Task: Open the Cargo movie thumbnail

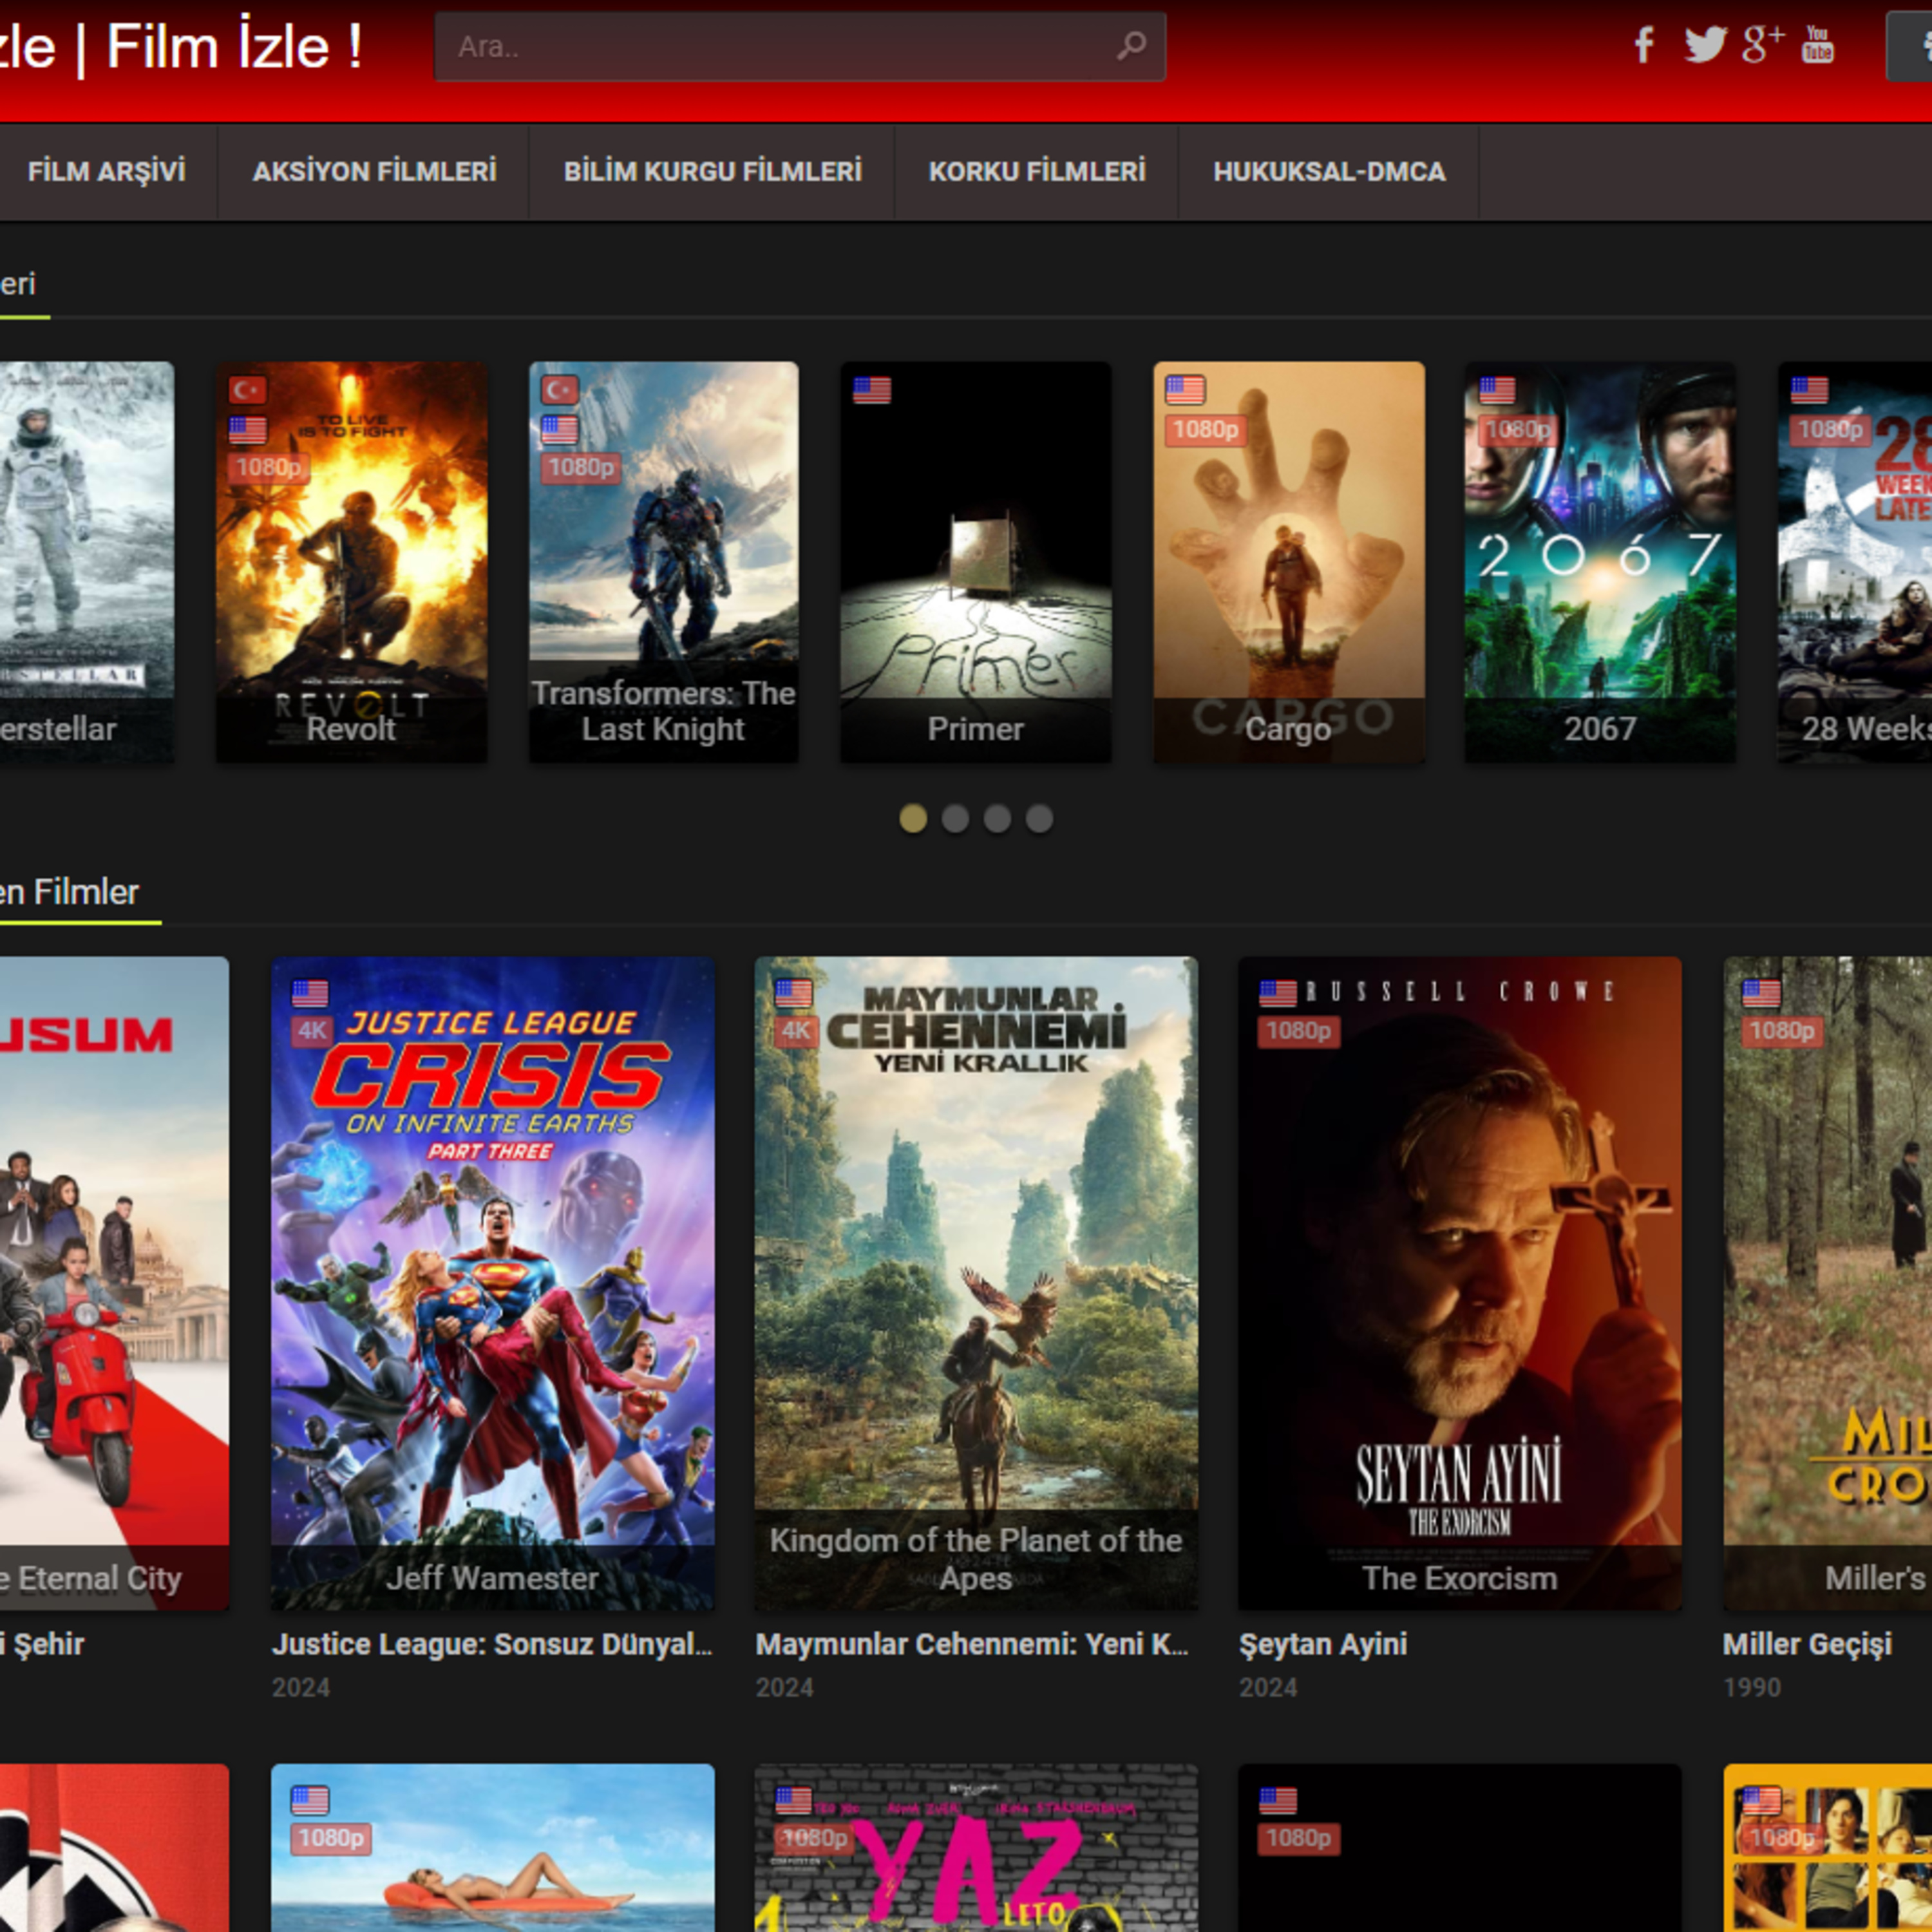Action: pyautogui.click(x=1289, y=562)
